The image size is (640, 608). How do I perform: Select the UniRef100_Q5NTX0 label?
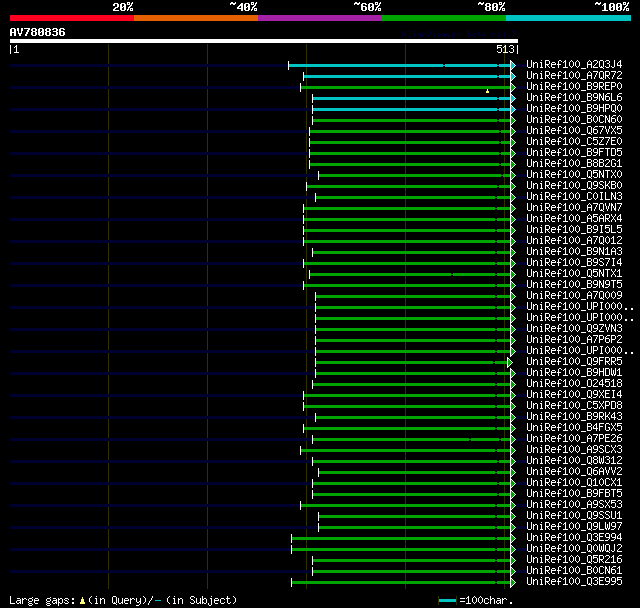point(574,175)
